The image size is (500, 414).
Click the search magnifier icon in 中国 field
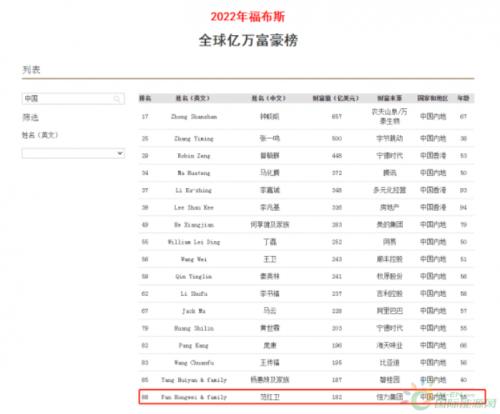[x=117, y=99]
